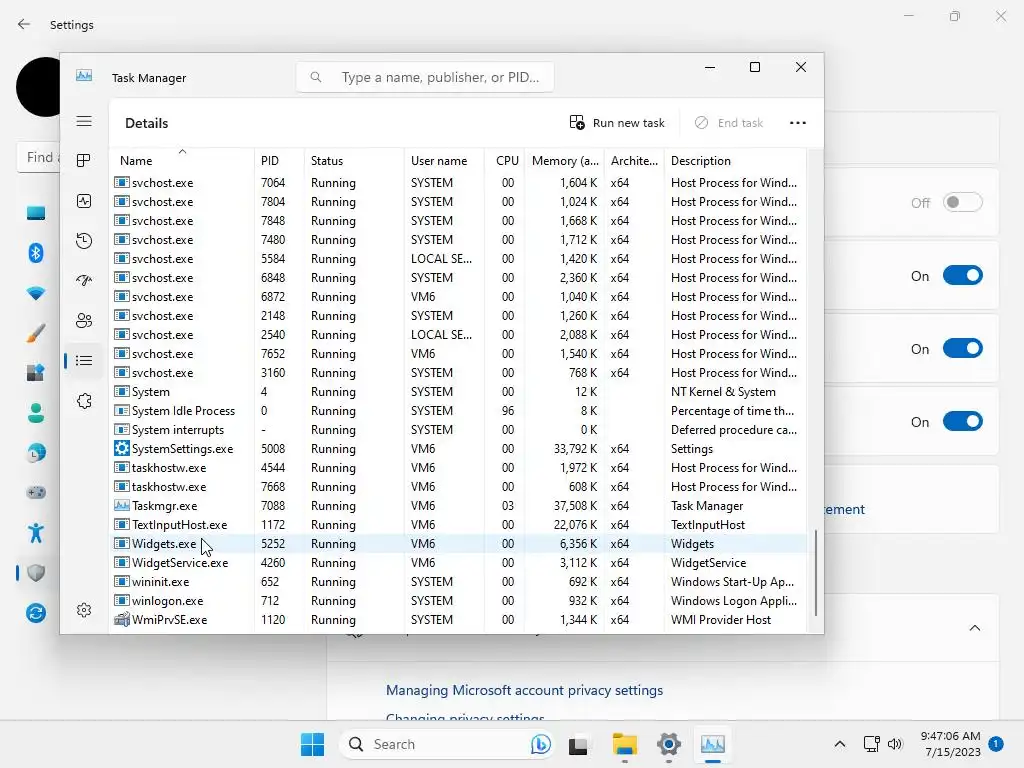Open App history page in Task Manager
This screenshot has height=768, width=1024.
(84, 241)
